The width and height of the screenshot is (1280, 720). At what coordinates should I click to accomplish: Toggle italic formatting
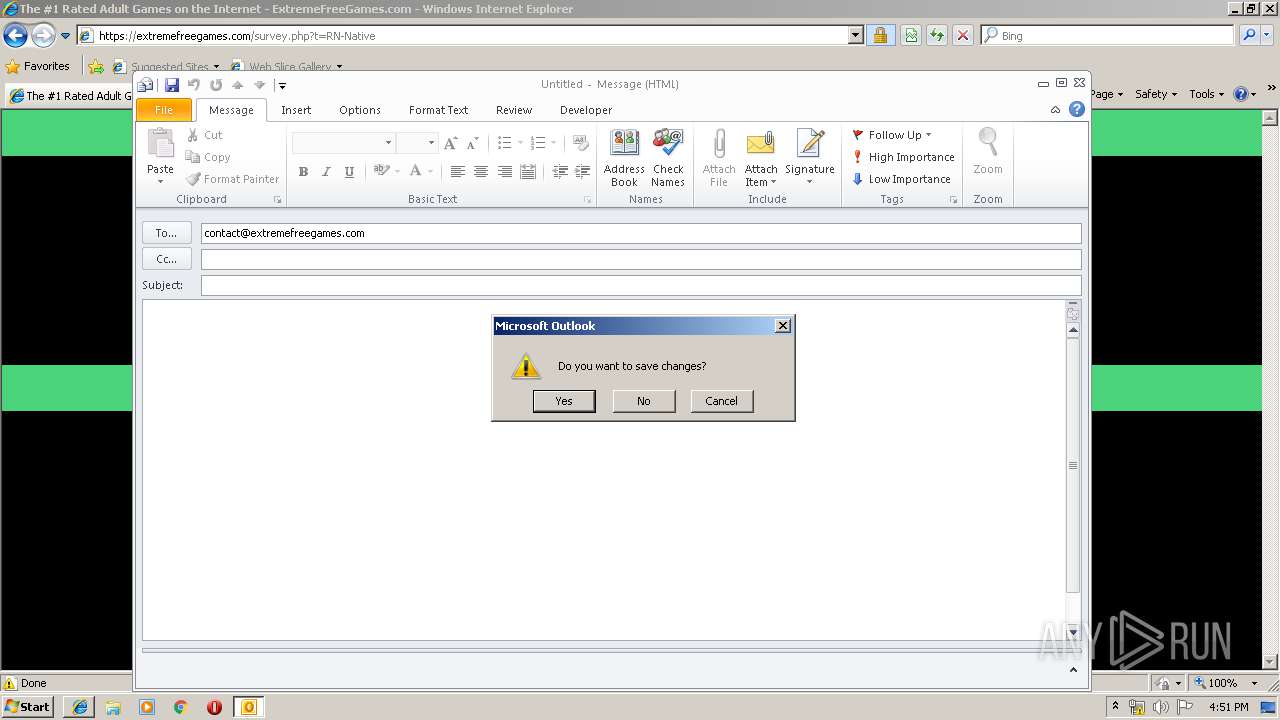pyautogui.click(x=326, y=172)
